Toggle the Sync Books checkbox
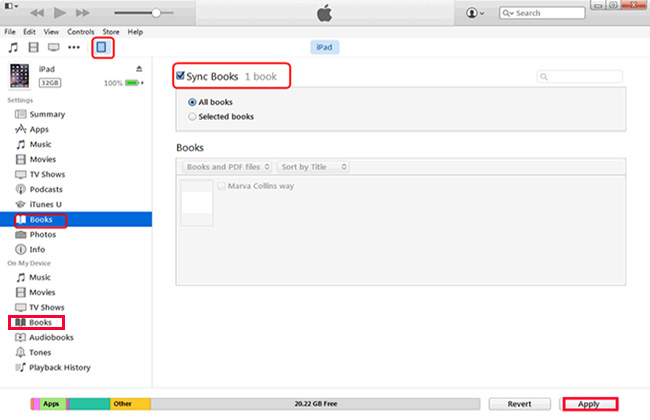Screen dimensions: 650x420 (180, 75)
